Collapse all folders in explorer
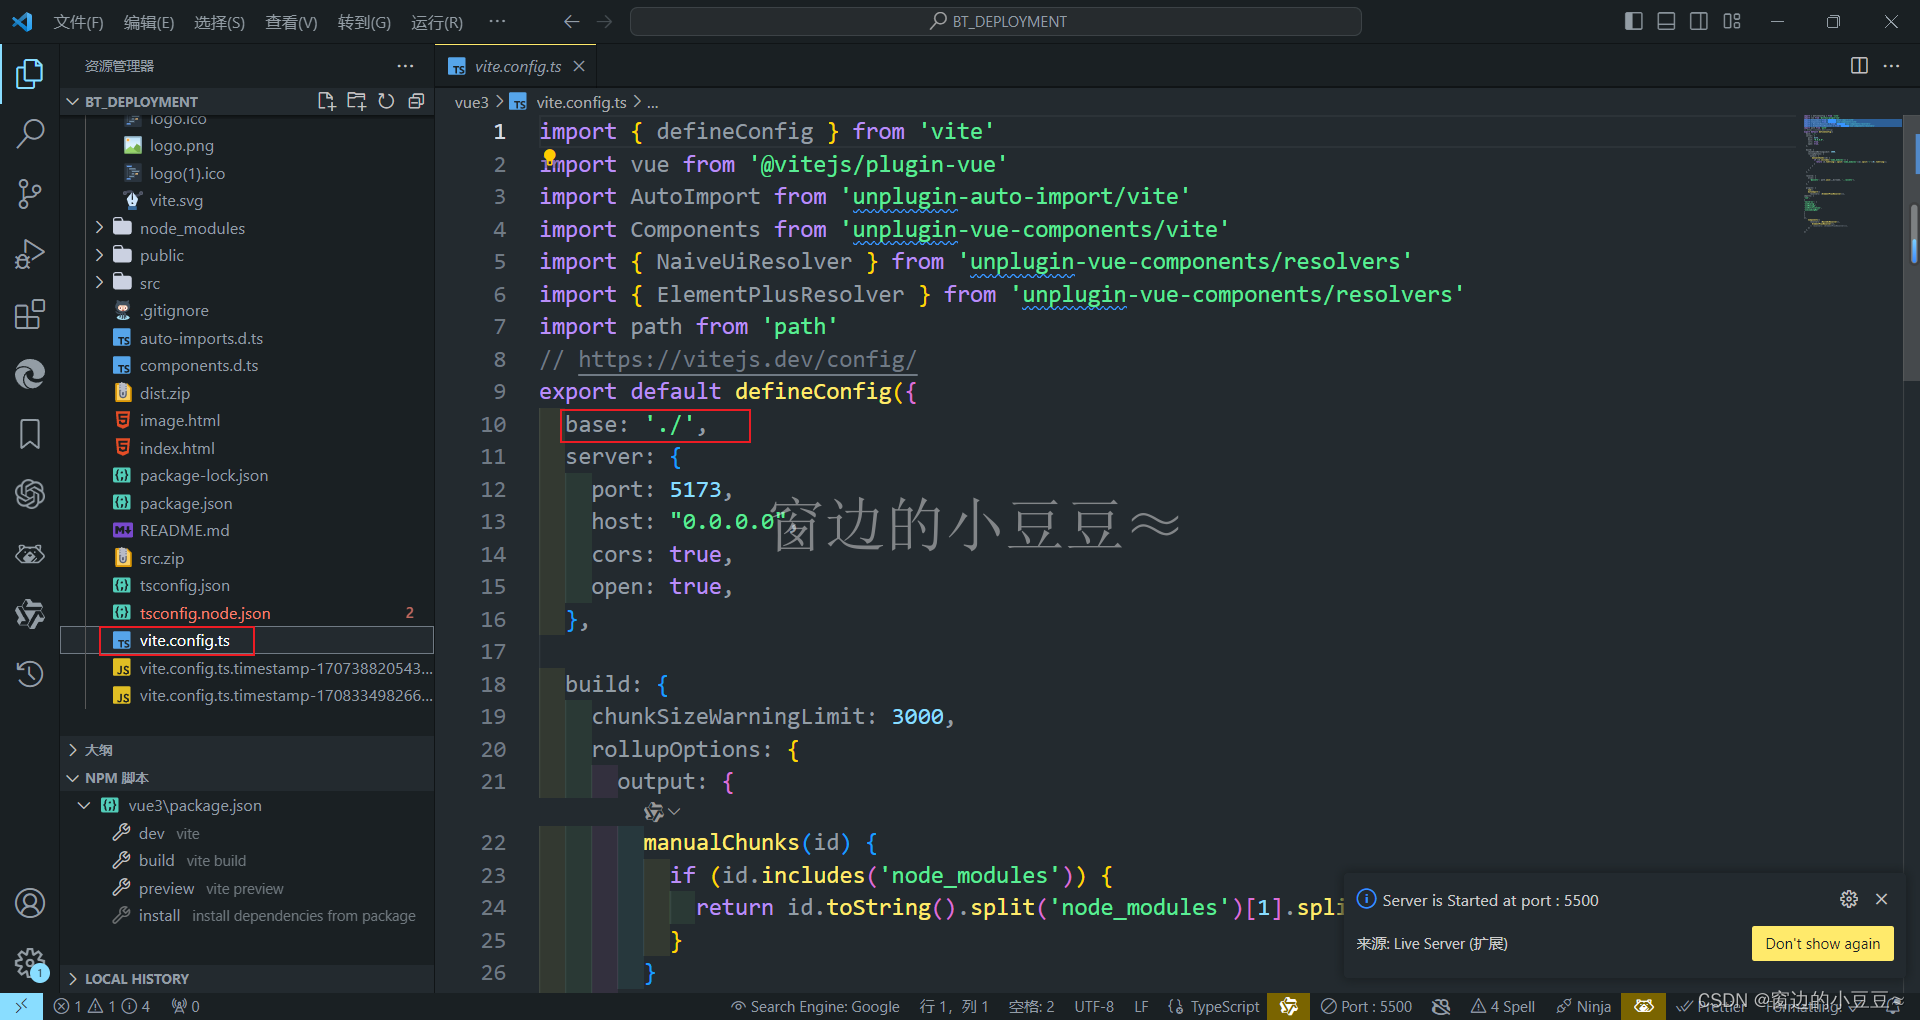Image resolution: width=1920 pixels, height=1020 pixels. coord(416,101)
